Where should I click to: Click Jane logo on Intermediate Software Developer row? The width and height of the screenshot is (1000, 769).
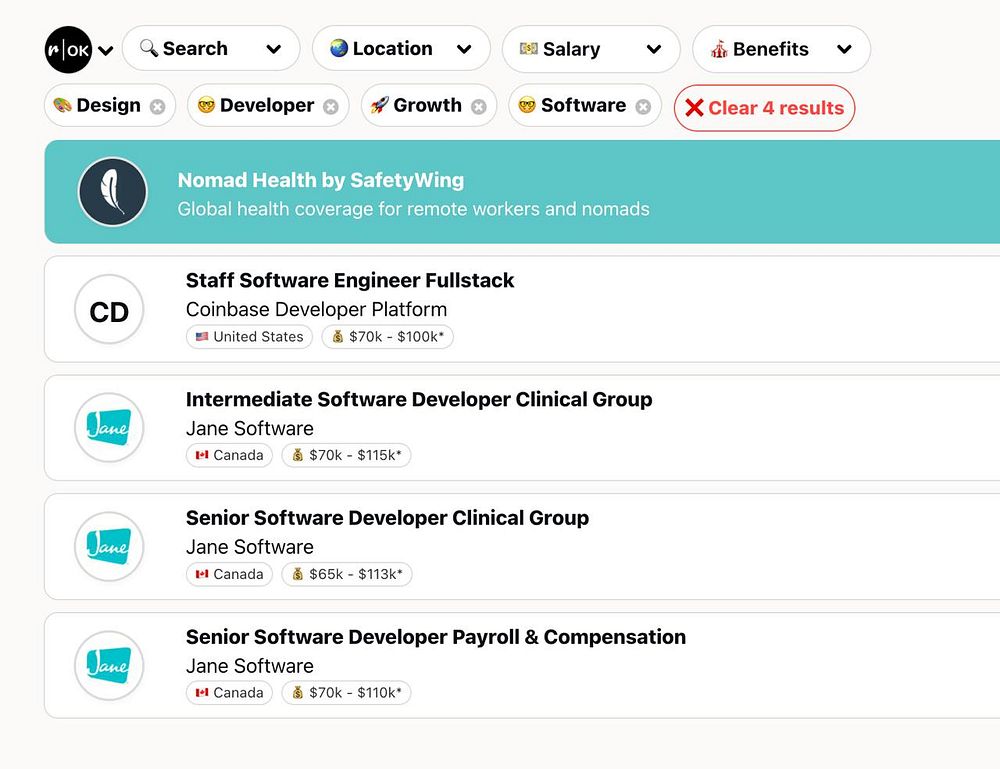[109, 428]
